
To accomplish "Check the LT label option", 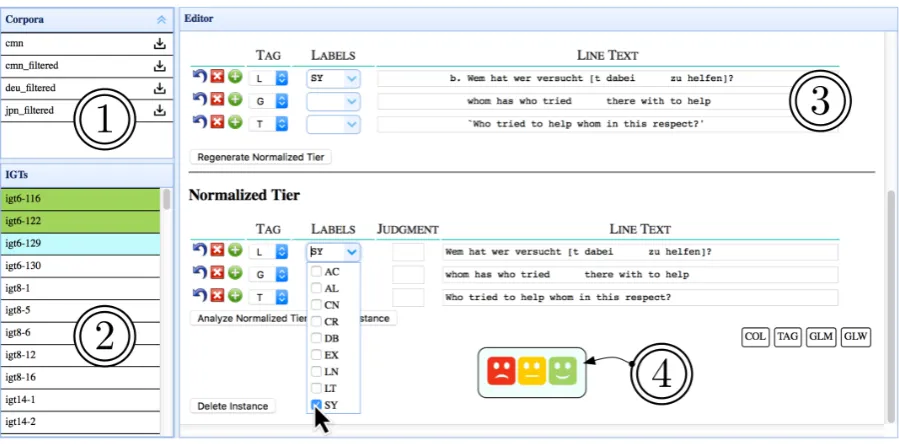I will pos(316,388).
